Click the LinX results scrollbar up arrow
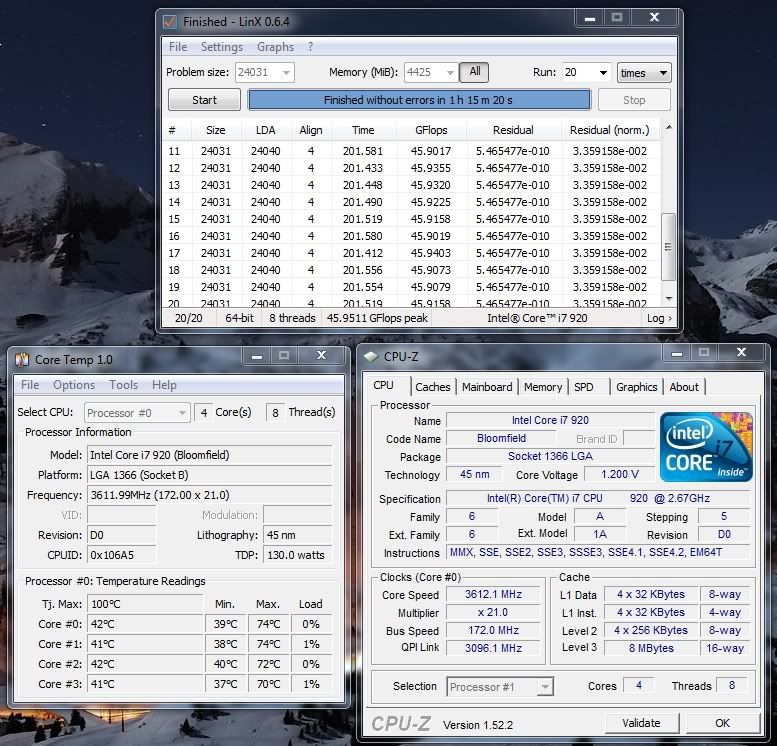Image resolution: width=777 pixels, height=746 pixels. (668, 128)
